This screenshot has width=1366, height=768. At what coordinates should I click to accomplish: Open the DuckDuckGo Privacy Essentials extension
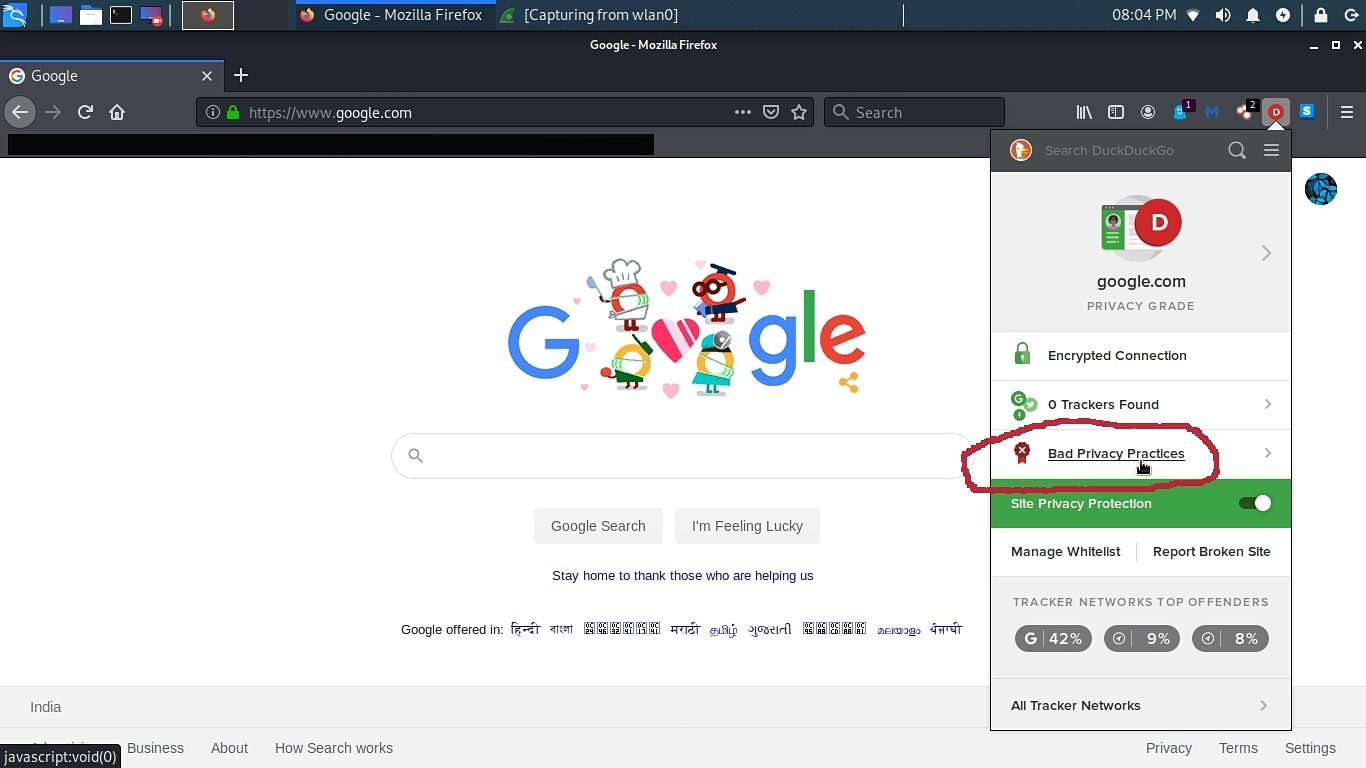click(x=1276, y=112)
